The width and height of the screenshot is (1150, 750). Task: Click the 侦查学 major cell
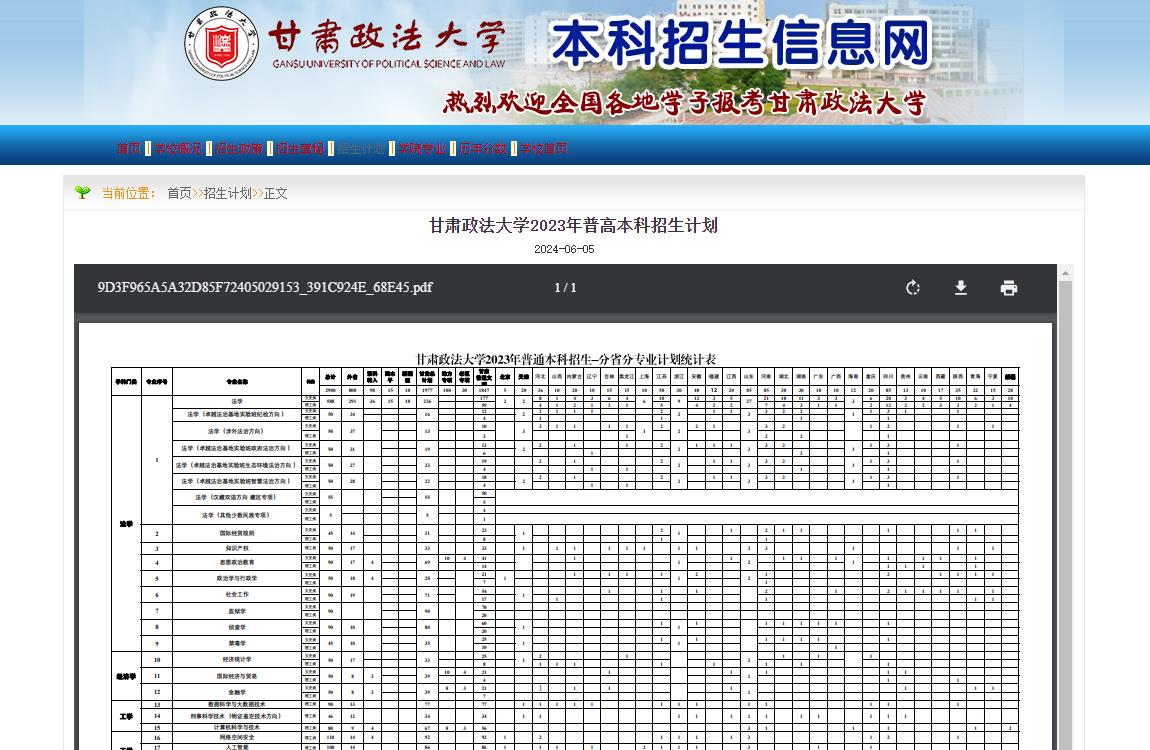[237, 627]
